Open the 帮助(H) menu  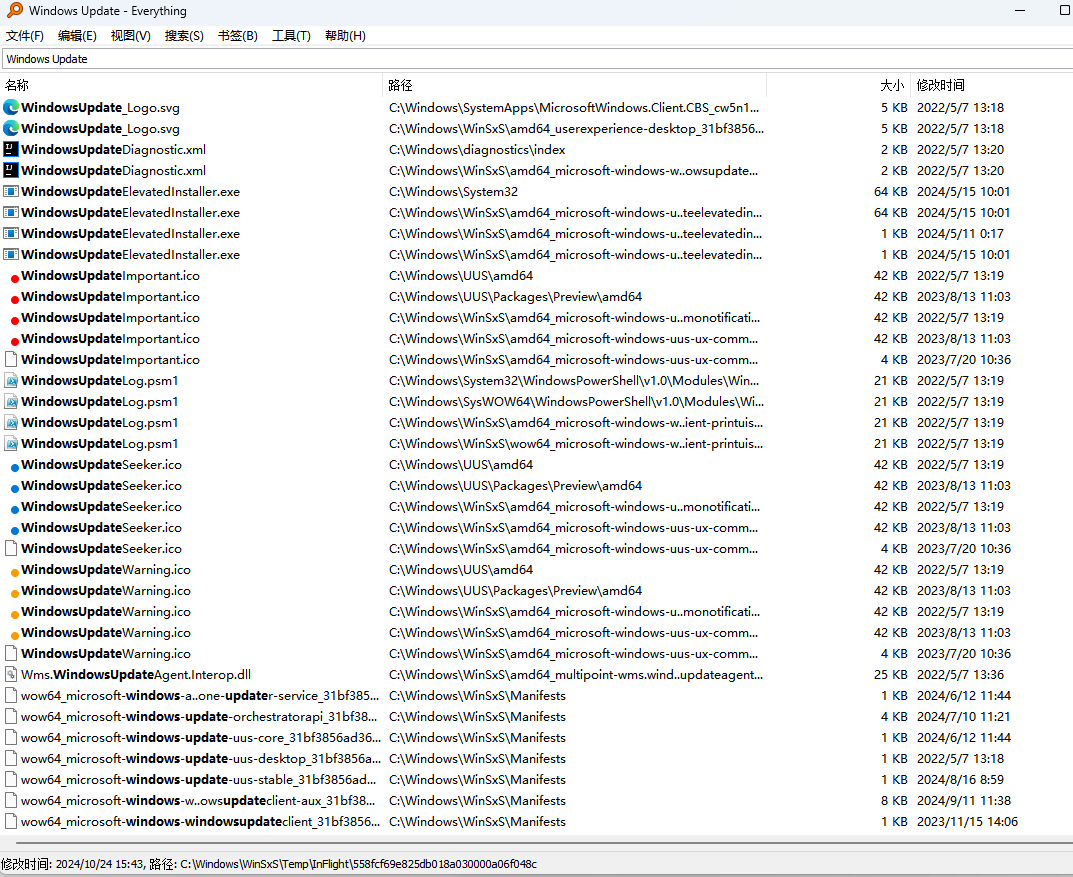(x=346, y=36)
